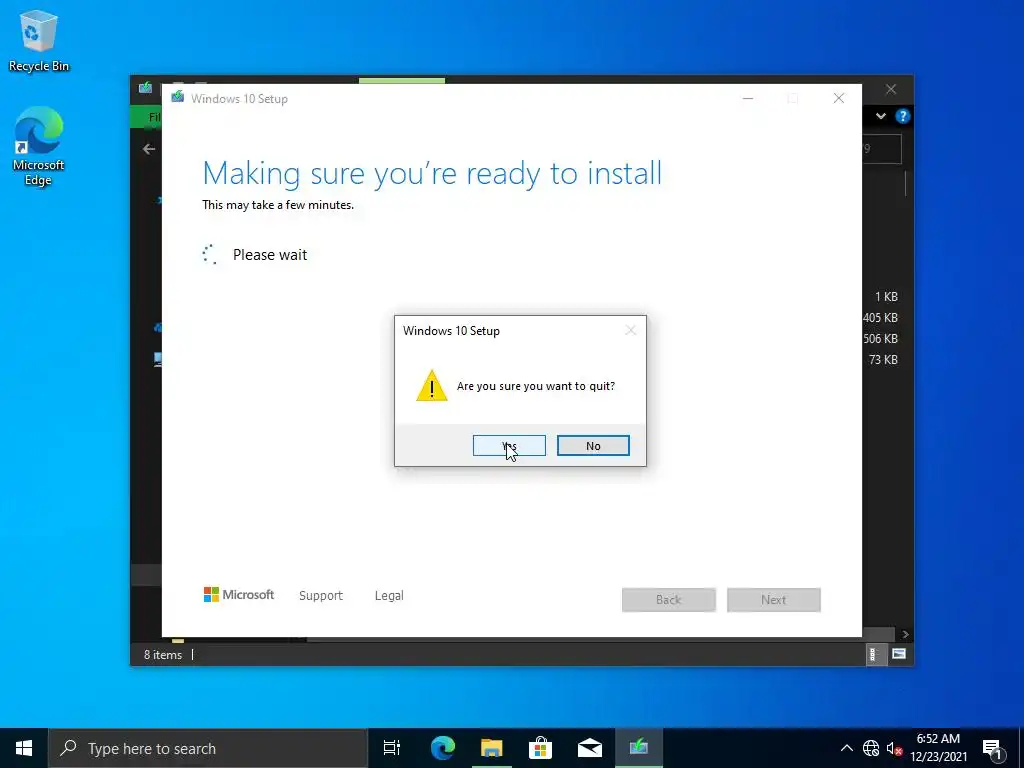The image size is (1024, 768).
Task: Minimize the Windows 10 Setup window
Action: tap(748, 99)
